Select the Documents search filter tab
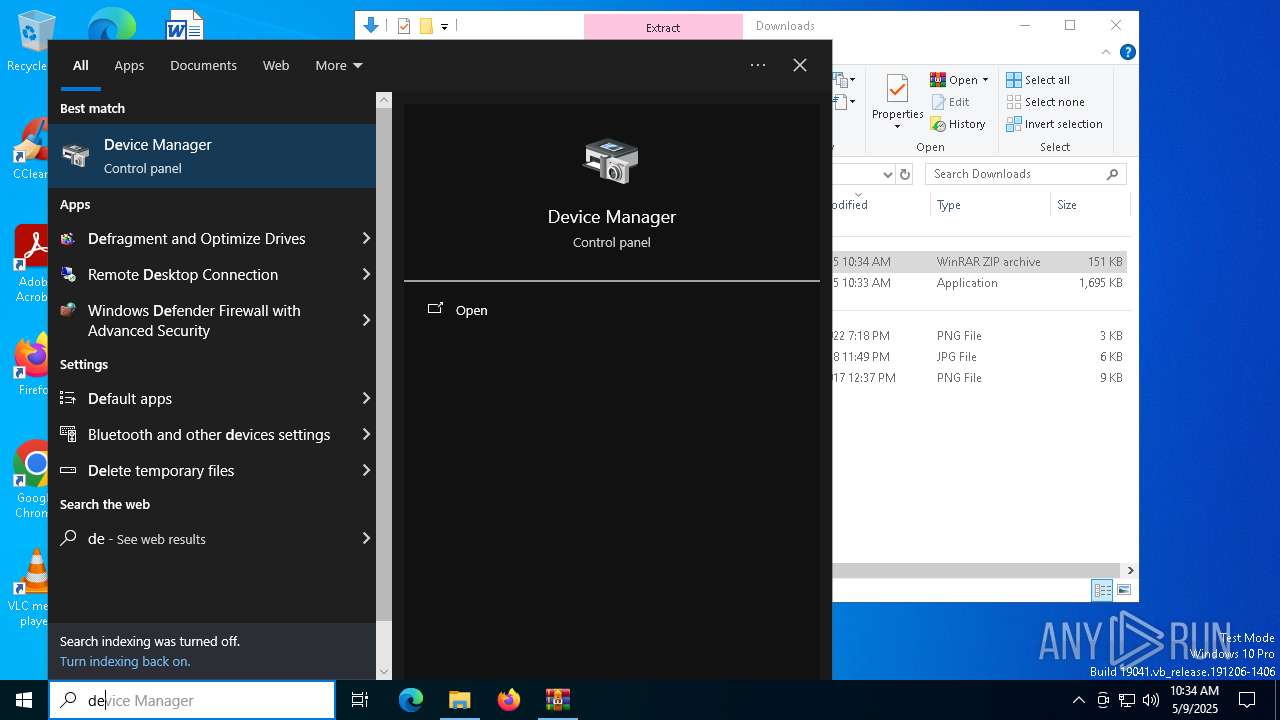1280x720 pixels. pos(203,65)
